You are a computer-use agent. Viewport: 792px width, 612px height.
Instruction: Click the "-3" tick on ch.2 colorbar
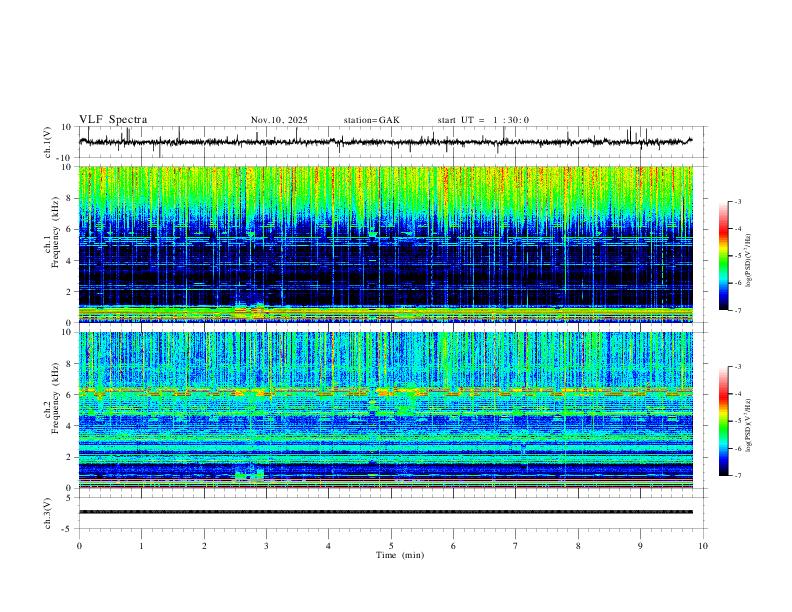tap(737, 367)
